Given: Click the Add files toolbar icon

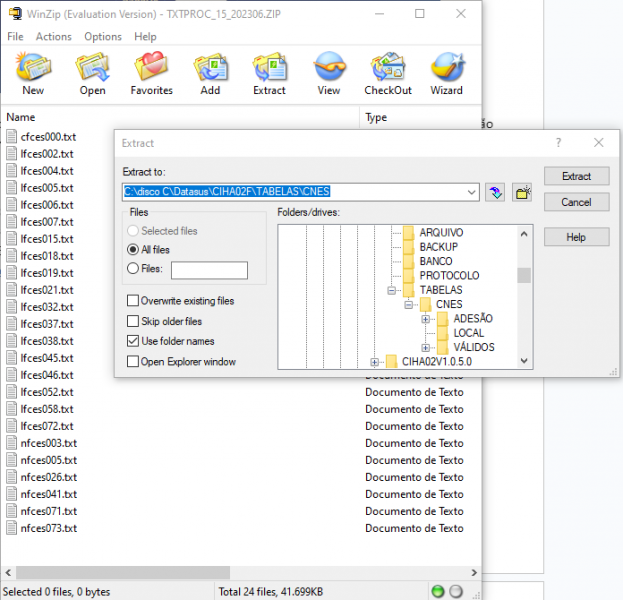Looking at the screenshot, I should click(x=210, y=73).
